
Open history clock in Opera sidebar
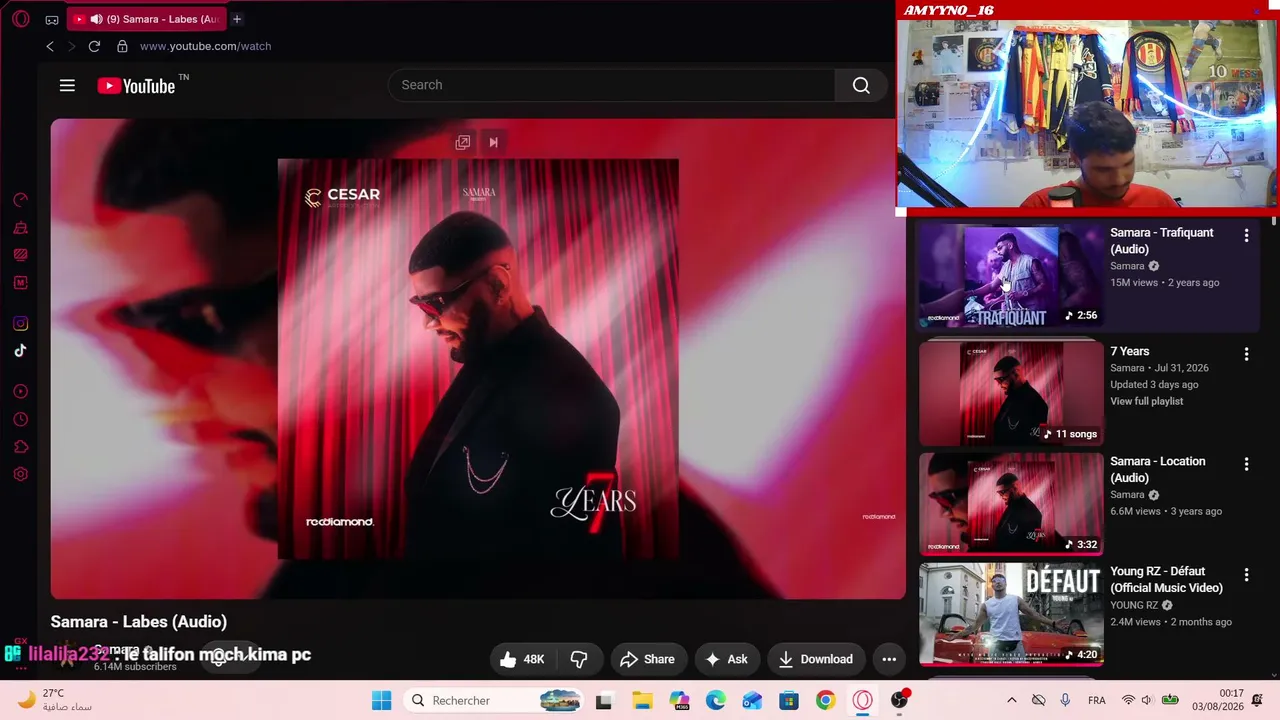point(20,419)
